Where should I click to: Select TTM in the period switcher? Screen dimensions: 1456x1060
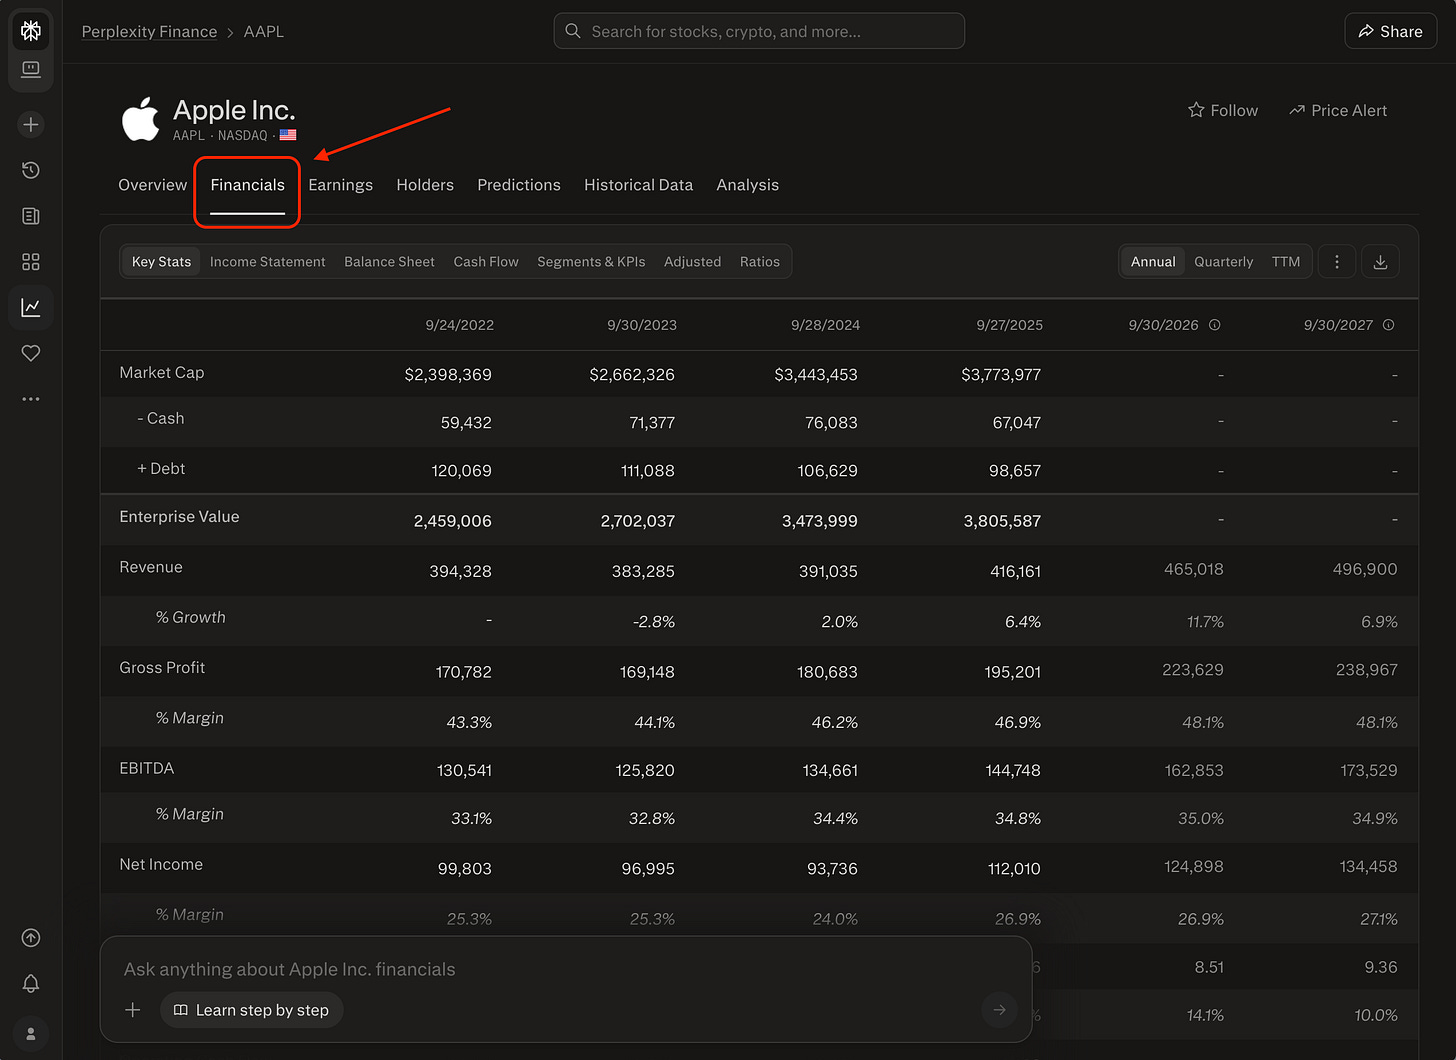click(1286, 261)
